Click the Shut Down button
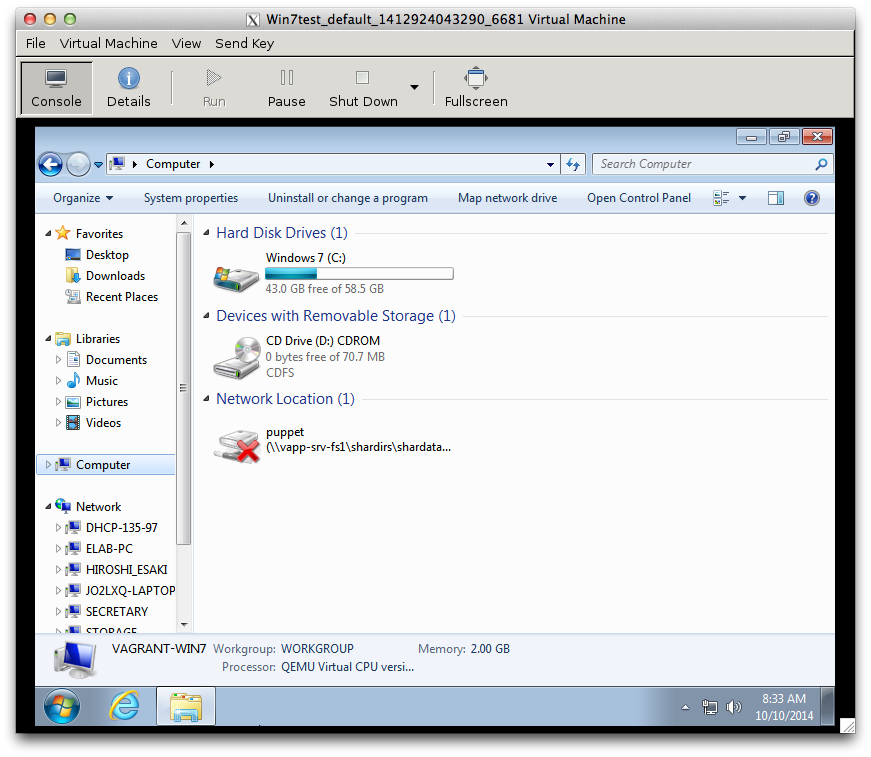The image size is (871, 757). point(363,88)
